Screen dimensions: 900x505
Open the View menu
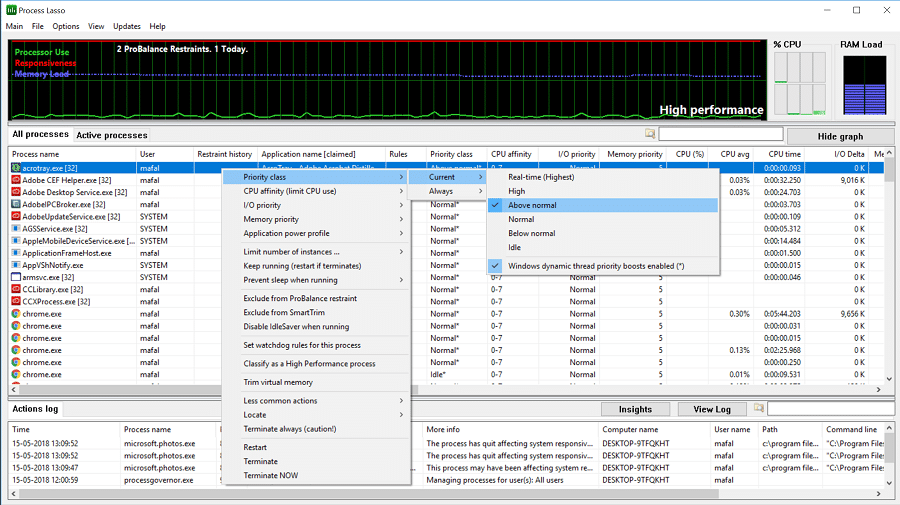pos(96,26)
